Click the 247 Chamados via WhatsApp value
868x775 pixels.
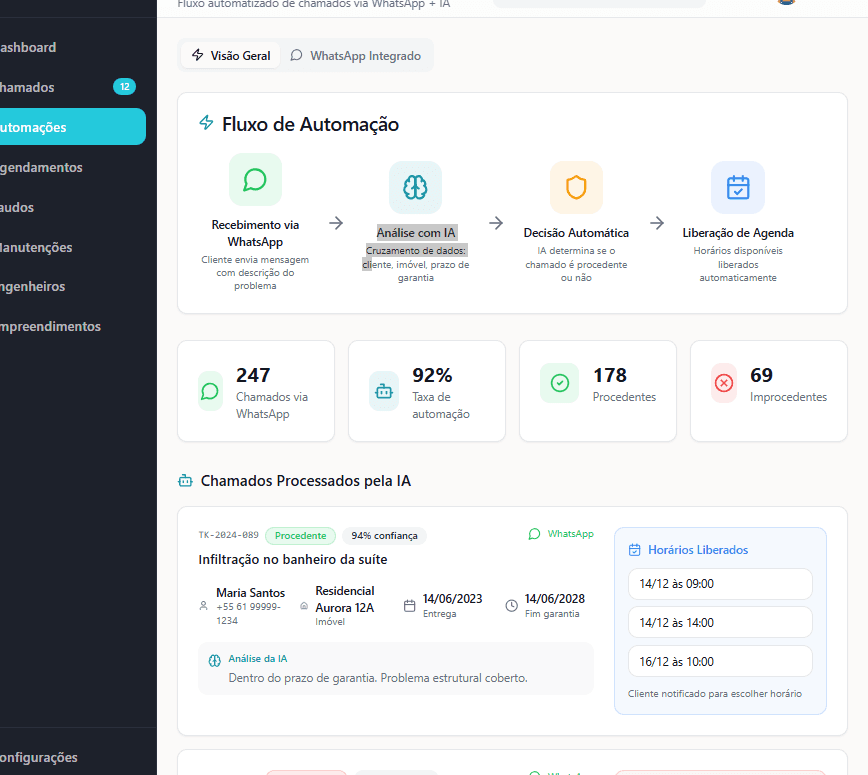253,375
